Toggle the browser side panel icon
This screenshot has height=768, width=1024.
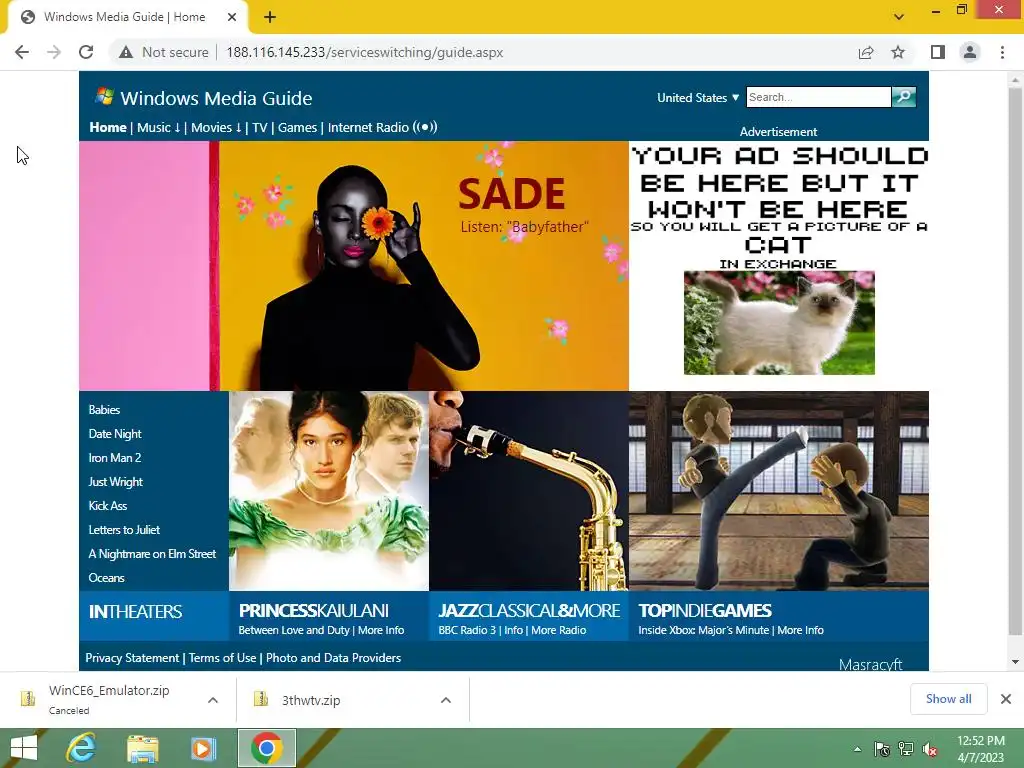pos(938,52)
